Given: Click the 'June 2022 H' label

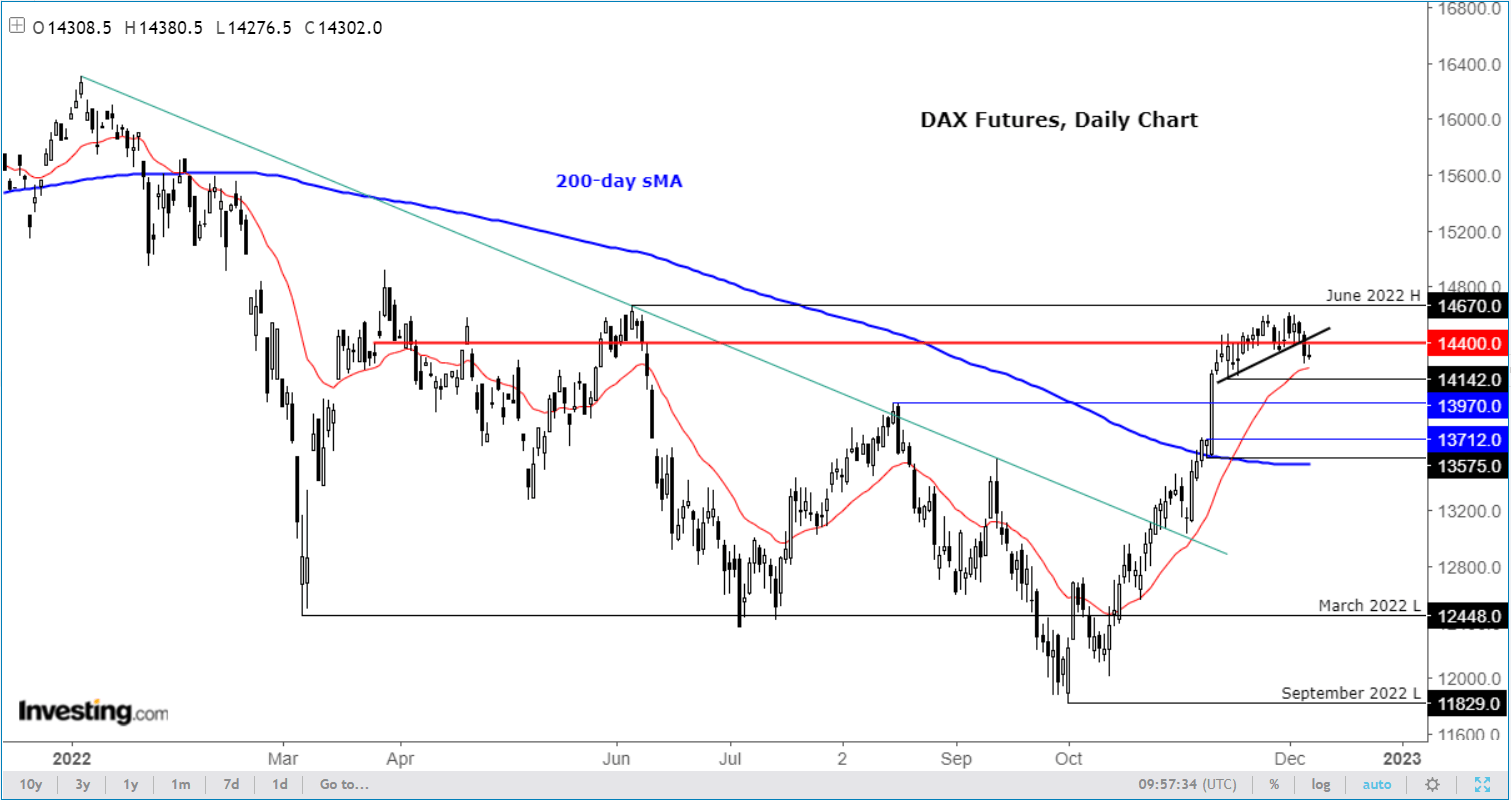Looking at the screenshot, I should click(x=1374, y=295).
